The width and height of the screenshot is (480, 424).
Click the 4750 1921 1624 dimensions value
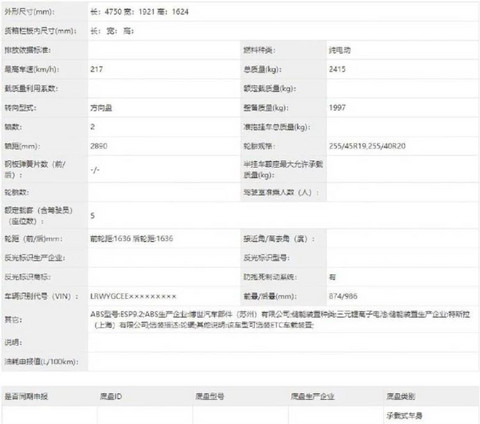(x=139, y=12)
